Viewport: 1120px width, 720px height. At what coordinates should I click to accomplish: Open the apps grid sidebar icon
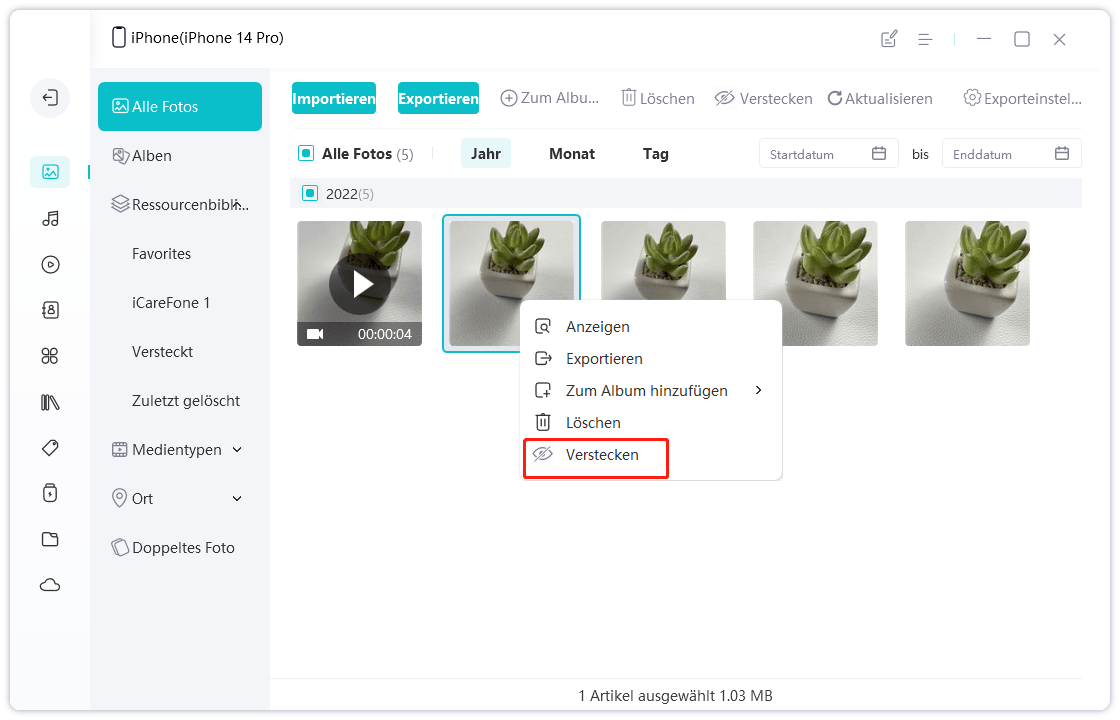(x=50, y=356)
